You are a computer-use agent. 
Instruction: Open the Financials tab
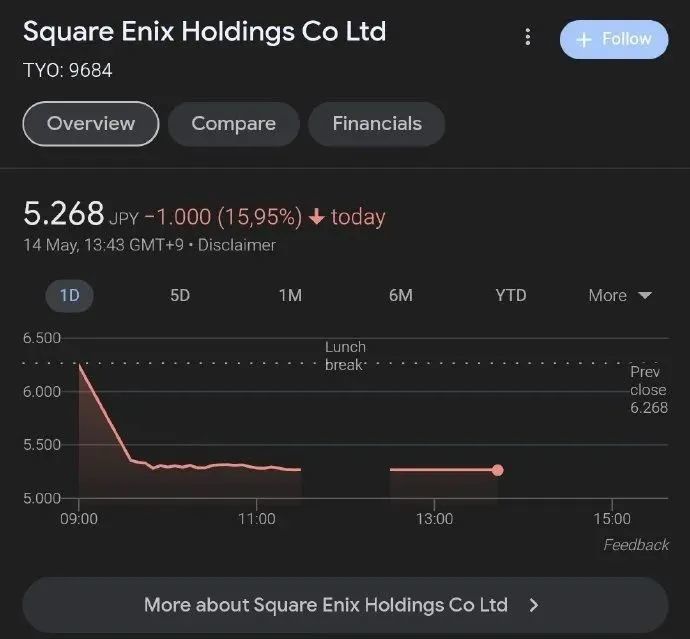pyautogui.click(x=376, y=124)
